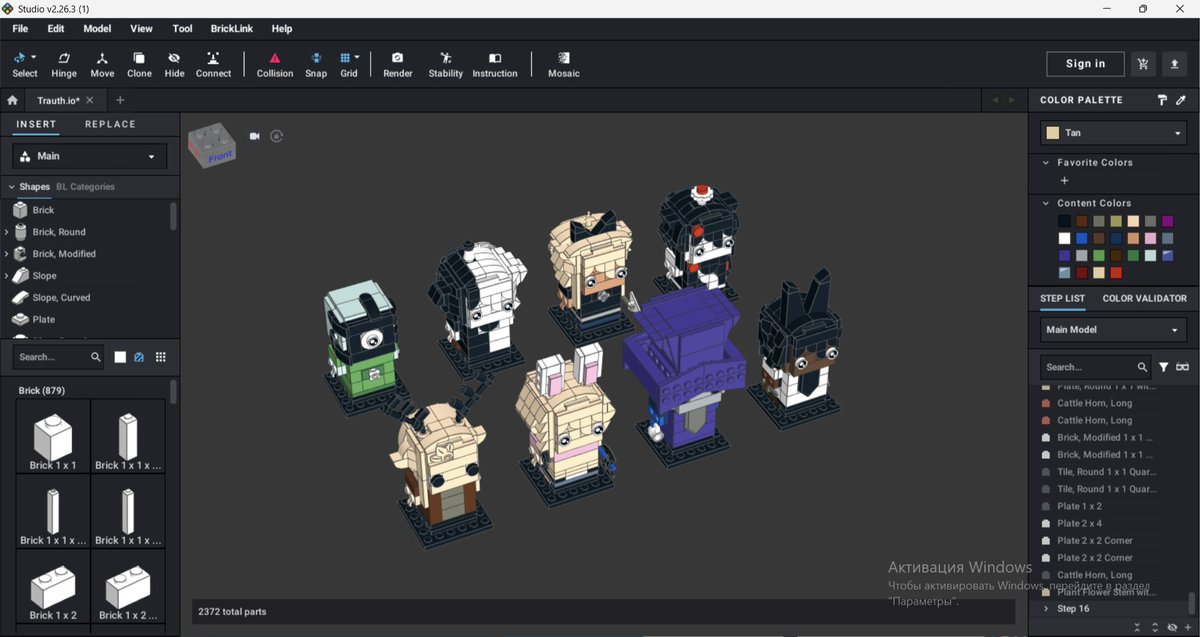Switch parts palette to grid view
This screenshot has height=637, width=1200.
point(160,357)
